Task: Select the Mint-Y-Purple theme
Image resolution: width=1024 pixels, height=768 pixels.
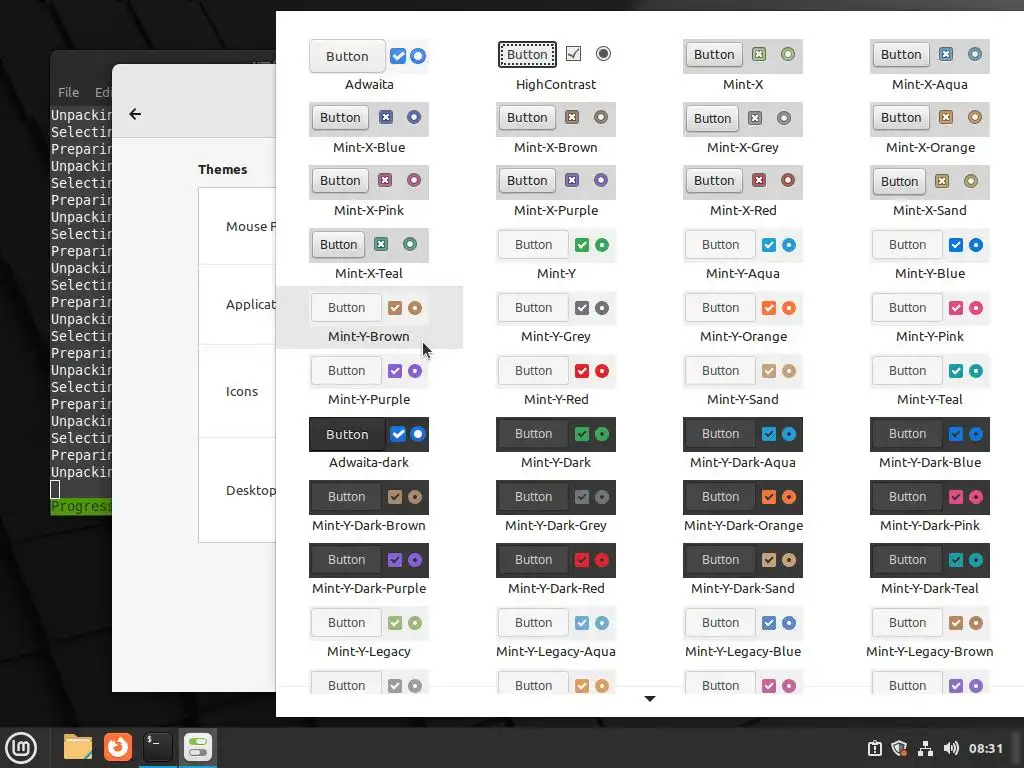Action: tap(369, 381)
